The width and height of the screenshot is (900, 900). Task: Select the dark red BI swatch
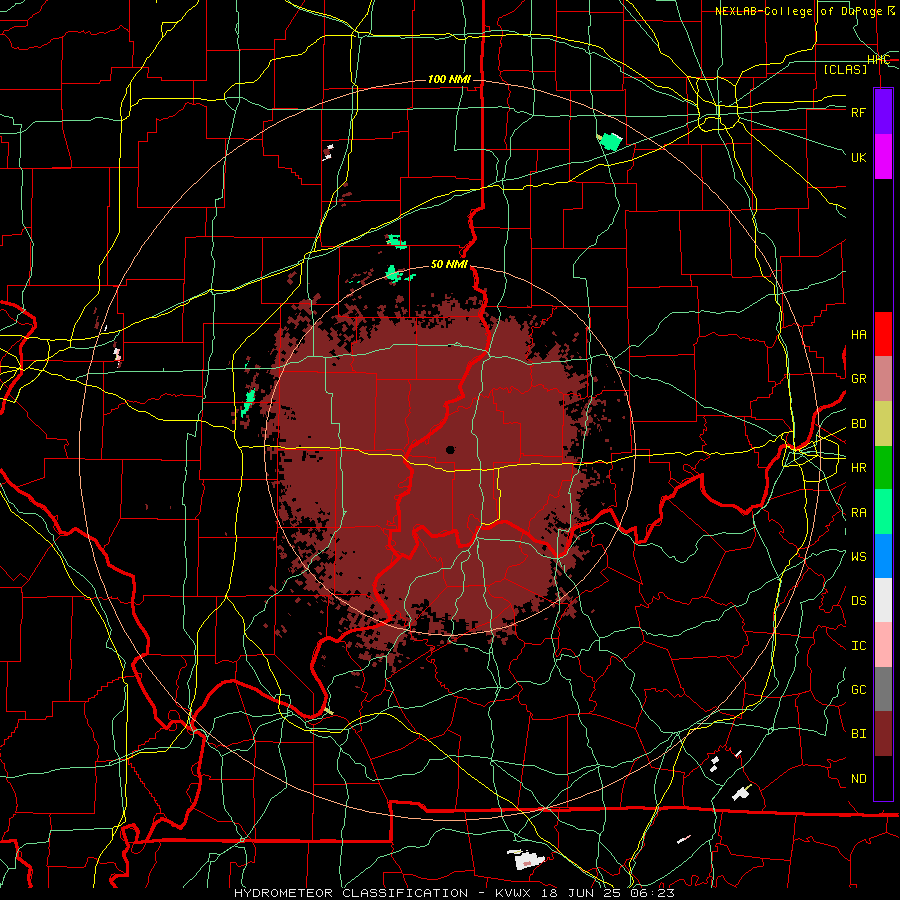click(x=883, y=734)
